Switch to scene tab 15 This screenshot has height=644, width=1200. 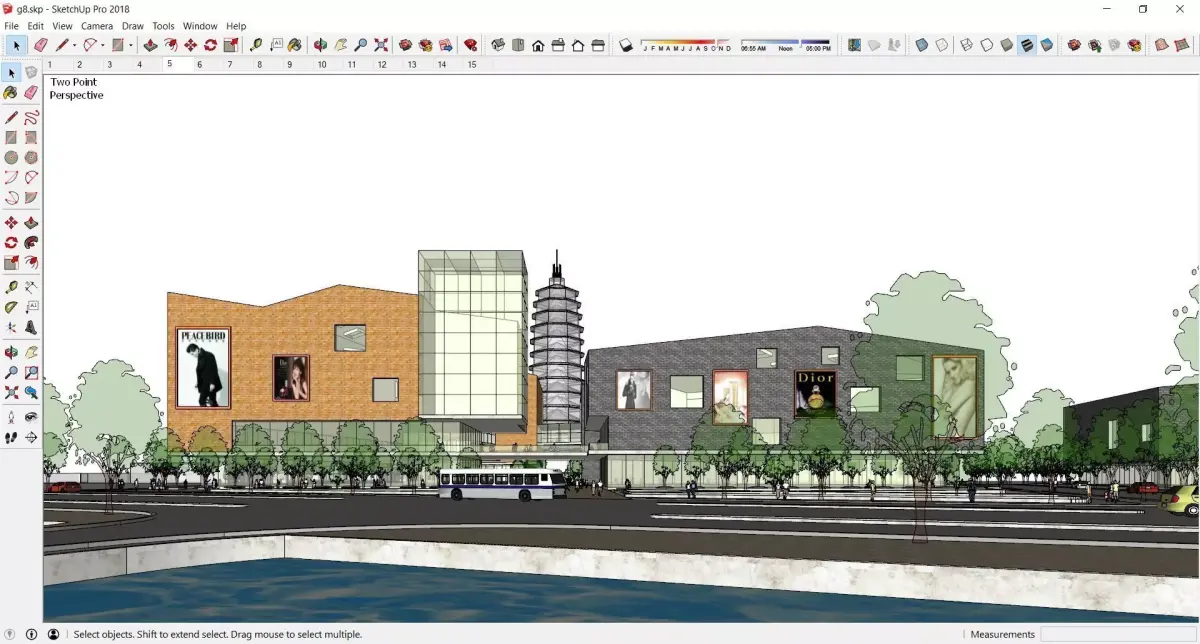[472, 64]
